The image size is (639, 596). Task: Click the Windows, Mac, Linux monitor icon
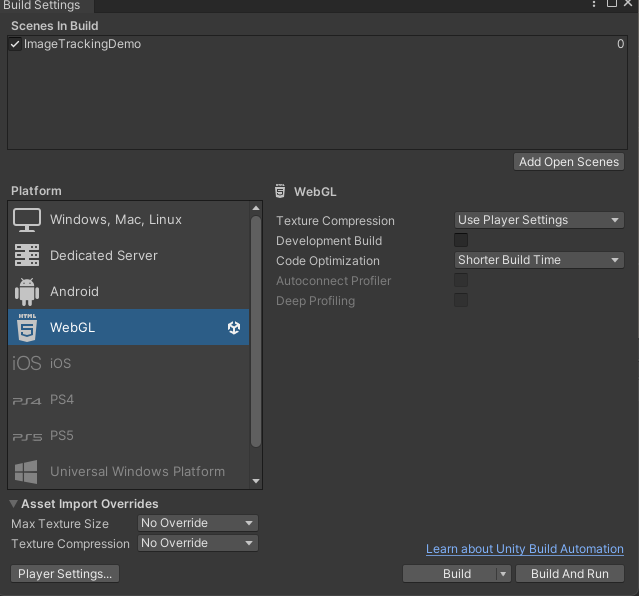[x=27, y=219]
